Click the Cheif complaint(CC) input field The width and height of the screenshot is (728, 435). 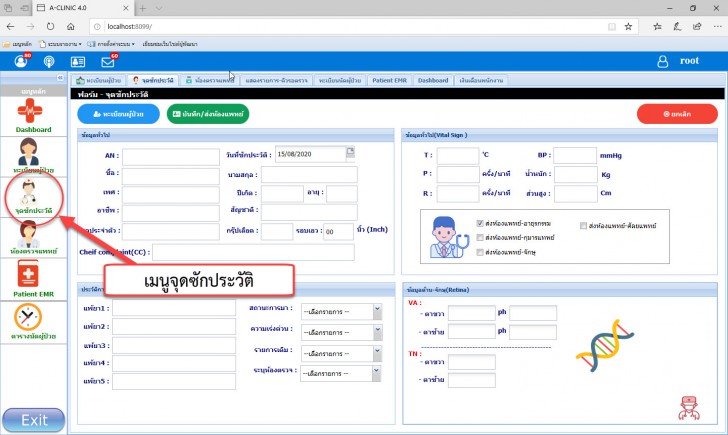pyautogui.click(x=253, y=252)
